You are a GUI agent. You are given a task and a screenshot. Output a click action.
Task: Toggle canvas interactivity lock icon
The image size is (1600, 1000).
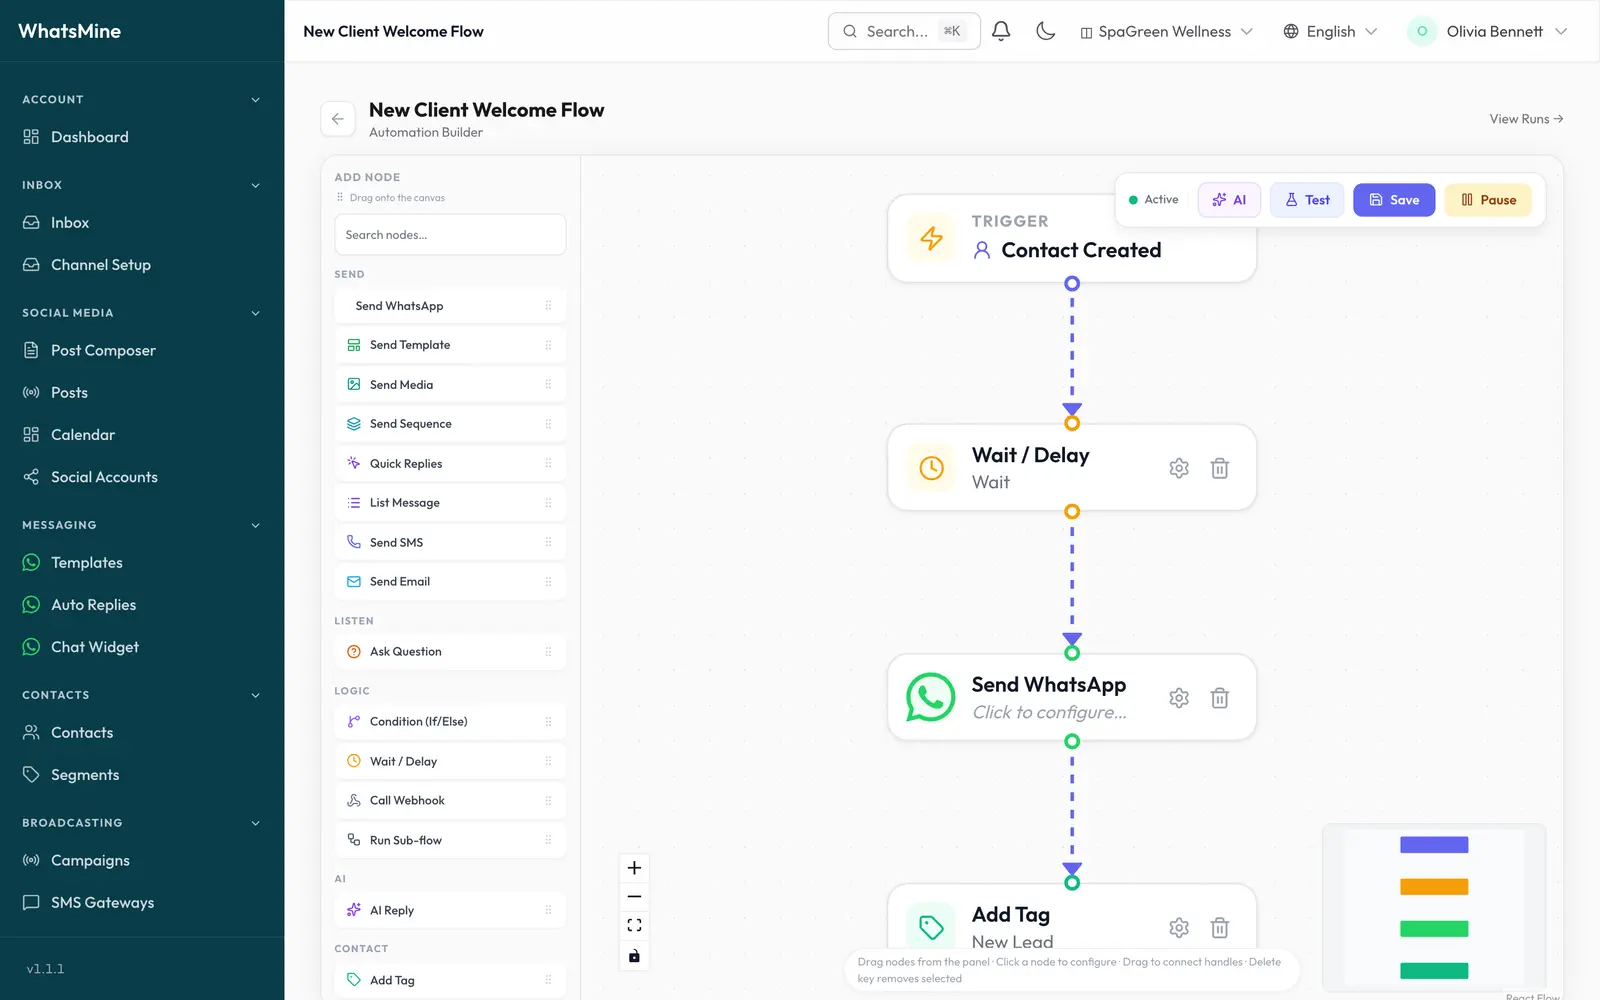[x=634, y=956]
